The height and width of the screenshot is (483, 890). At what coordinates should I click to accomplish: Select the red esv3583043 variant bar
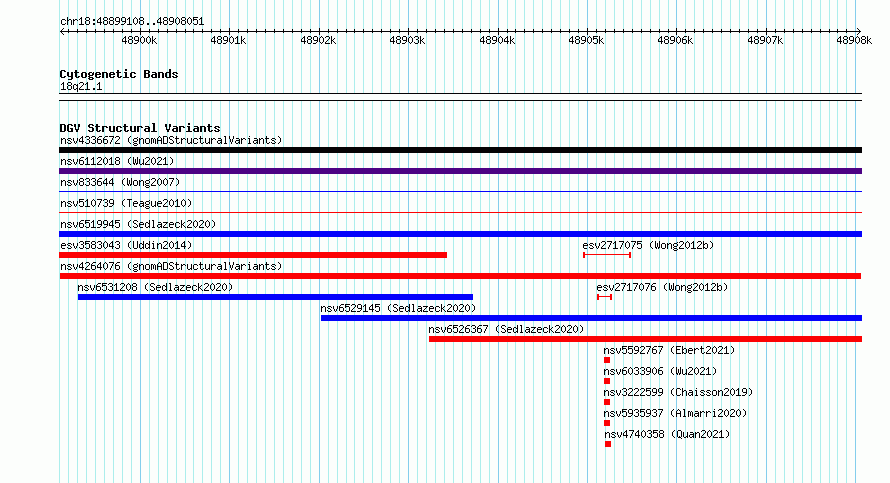click(x=253, y=255)
